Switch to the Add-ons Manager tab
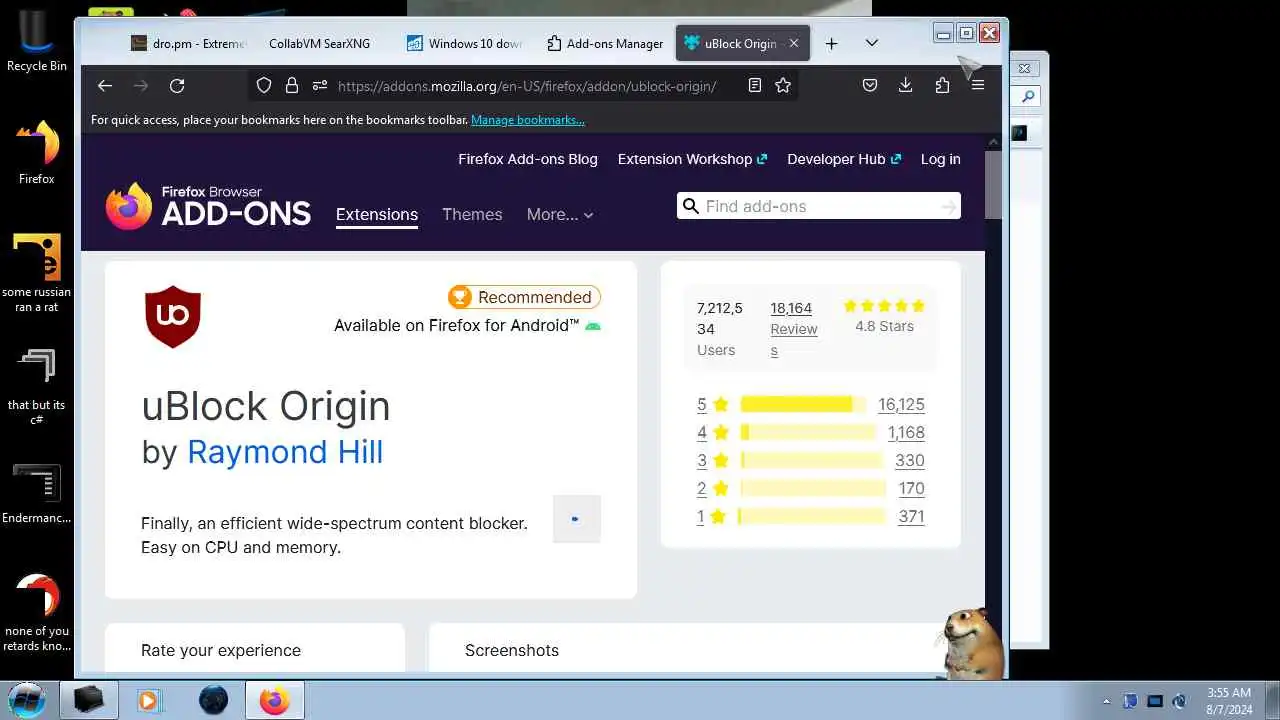 pos(605,43)
